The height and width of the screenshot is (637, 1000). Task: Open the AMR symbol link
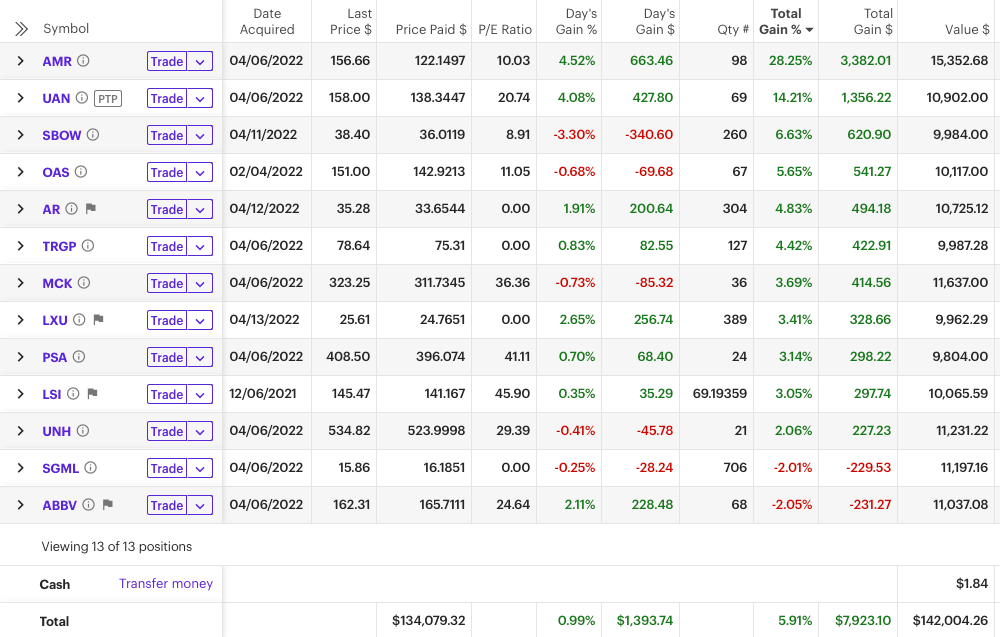57,61
